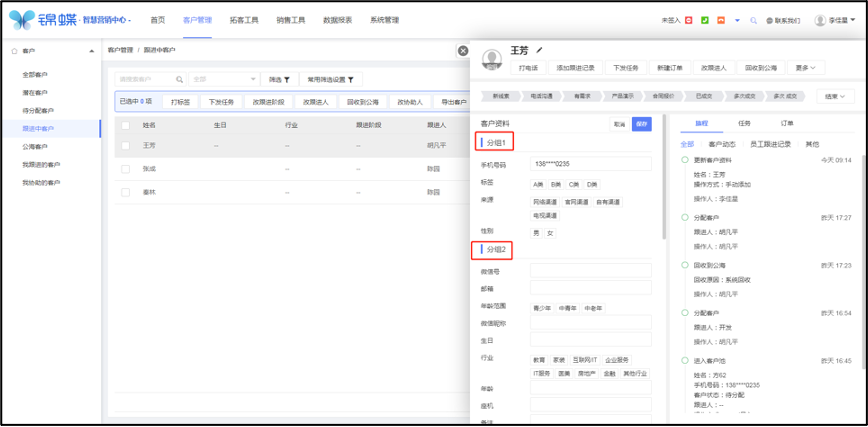Click the orange icon in the top bar
This screenshot has width=868, height=427.
click(x=721, y=20)
